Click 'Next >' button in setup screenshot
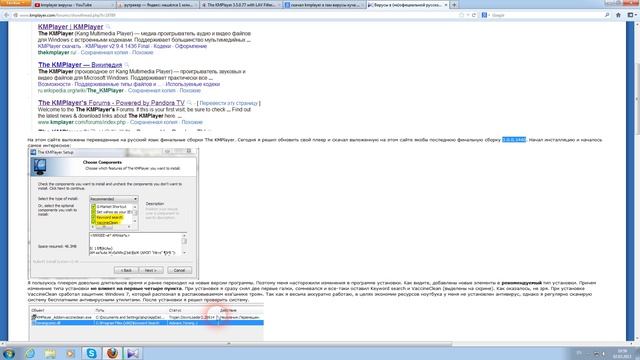Viewport: 640px width, 360px height. click(x=151, y=270)
